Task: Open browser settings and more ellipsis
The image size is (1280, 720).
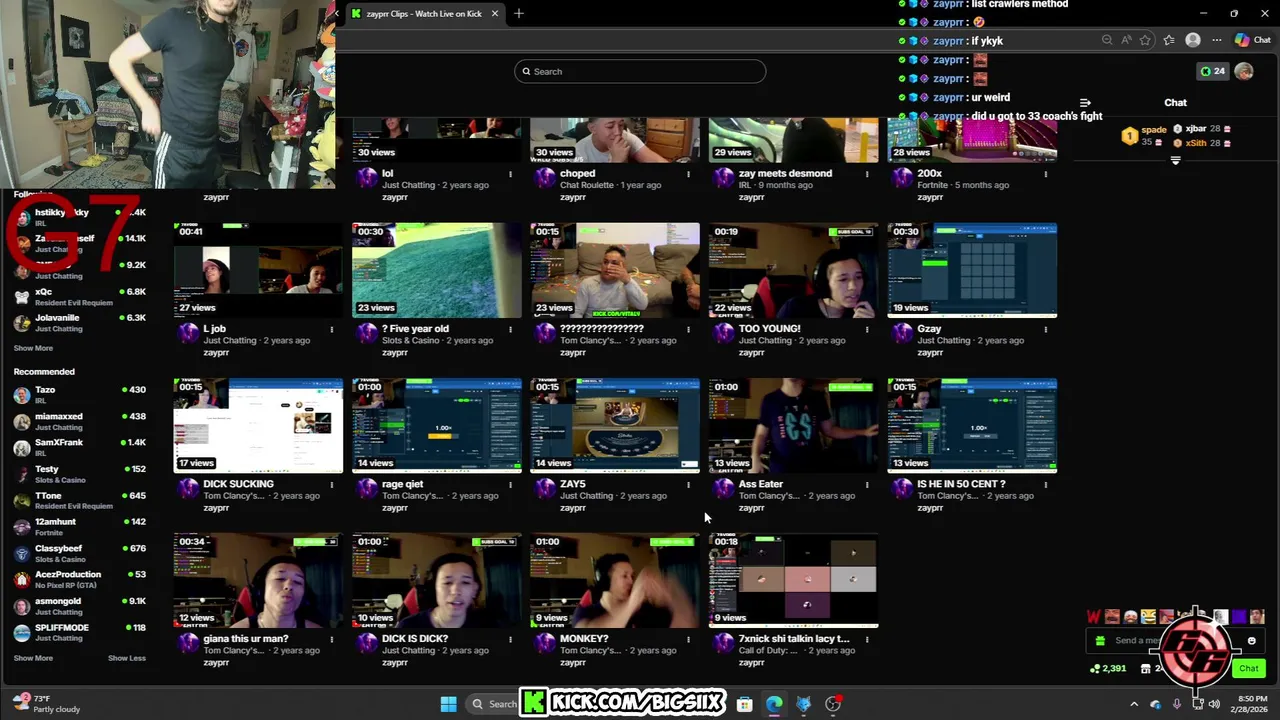Action: coord(1217,40)
